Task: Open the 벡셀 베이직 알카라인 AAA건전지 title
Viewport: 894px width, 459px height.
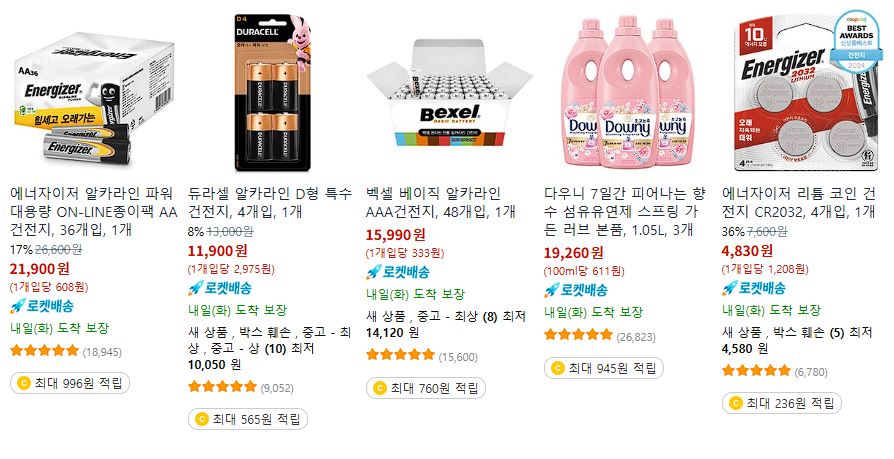Action: coord(441,202)
